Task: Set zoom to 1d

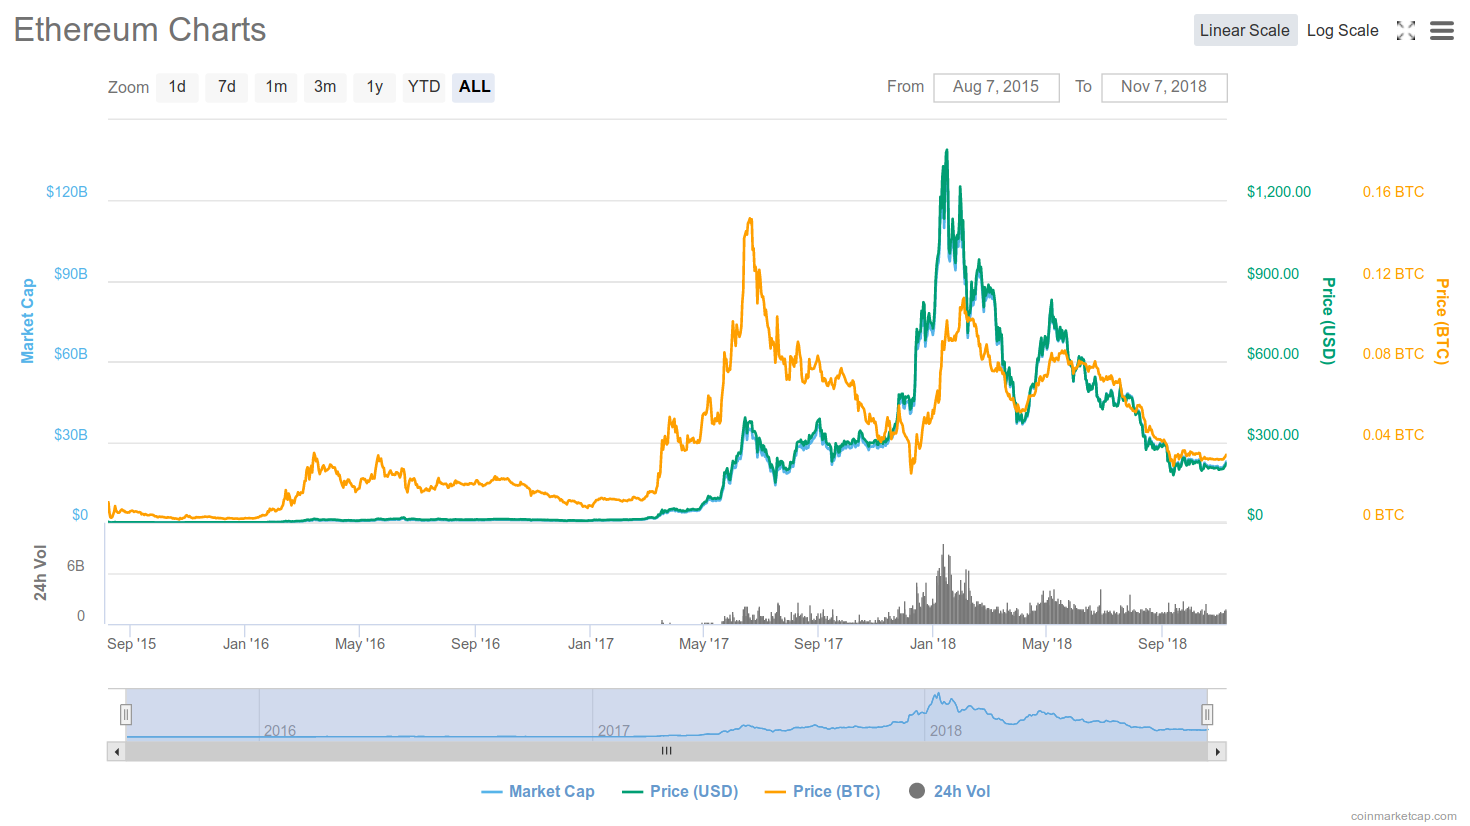Action: coord(177,87)
